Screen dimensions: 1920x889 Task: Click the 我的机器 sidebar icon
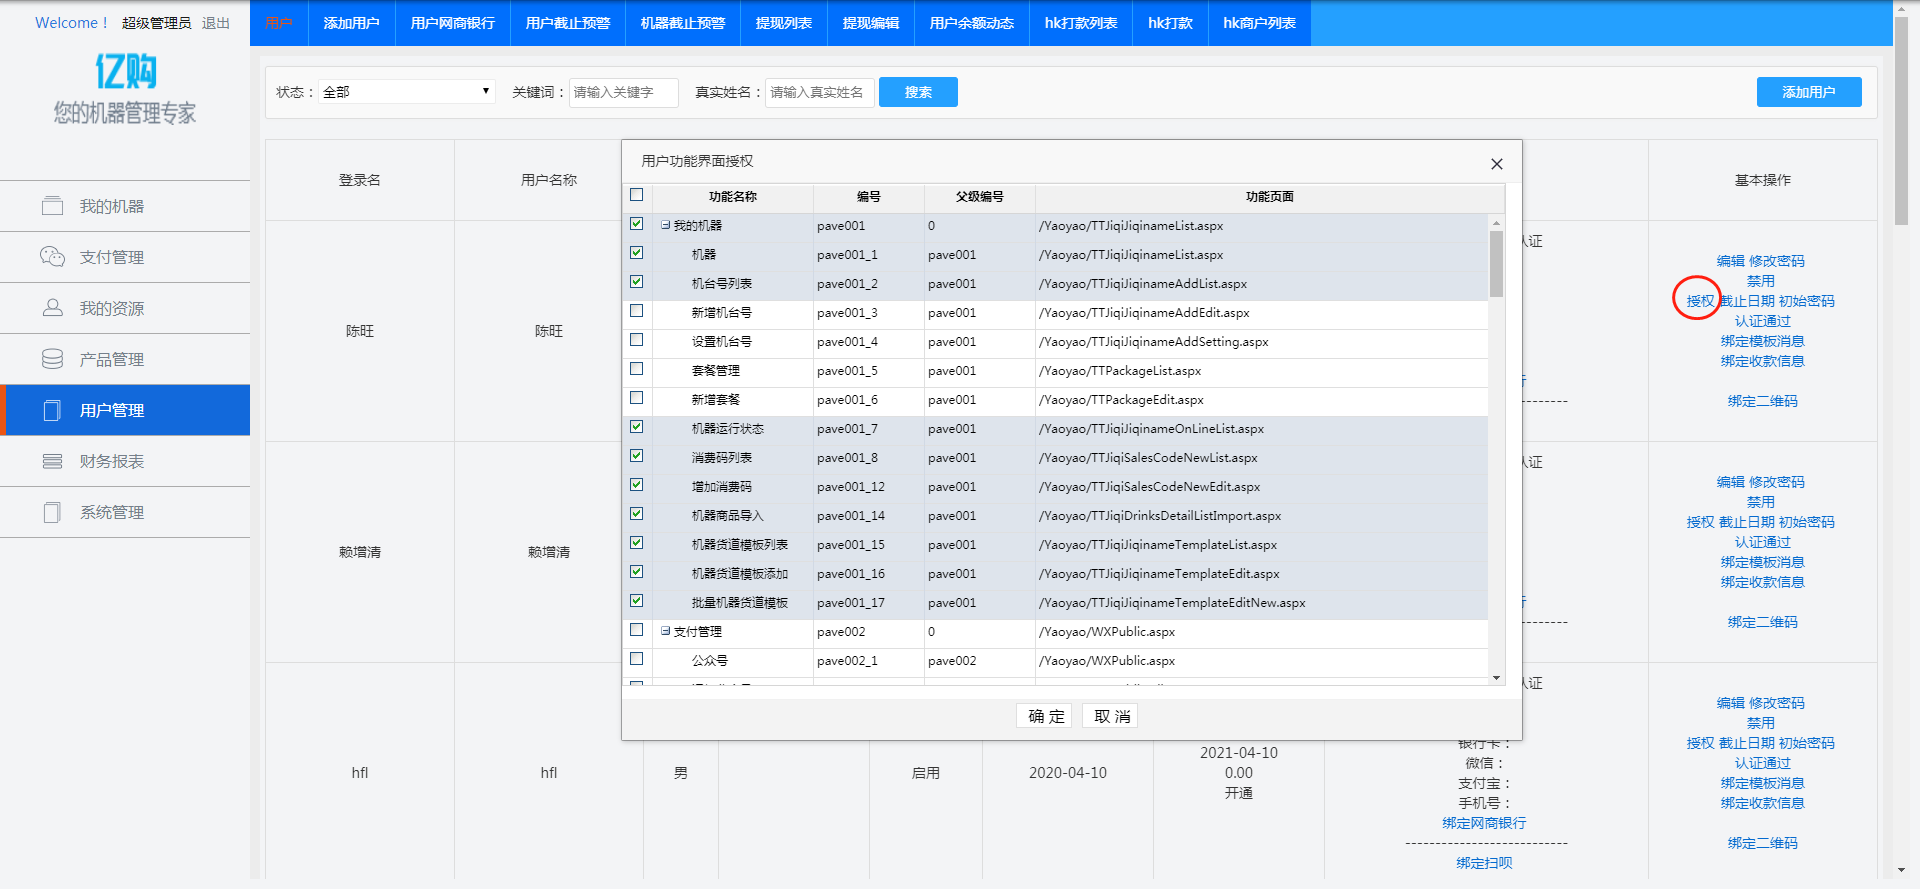52,206
